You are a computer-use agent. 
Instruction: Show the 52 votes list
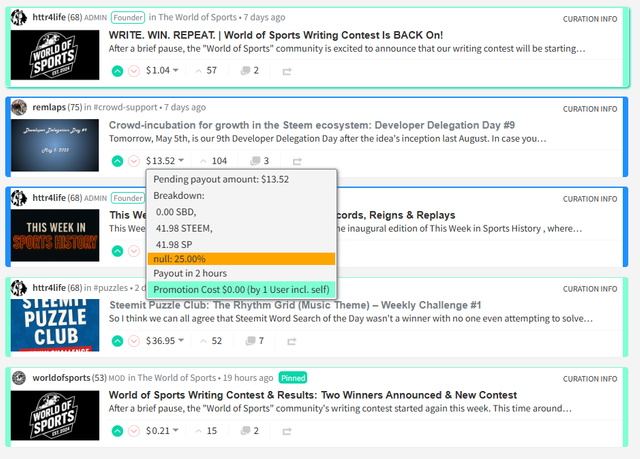211,341
